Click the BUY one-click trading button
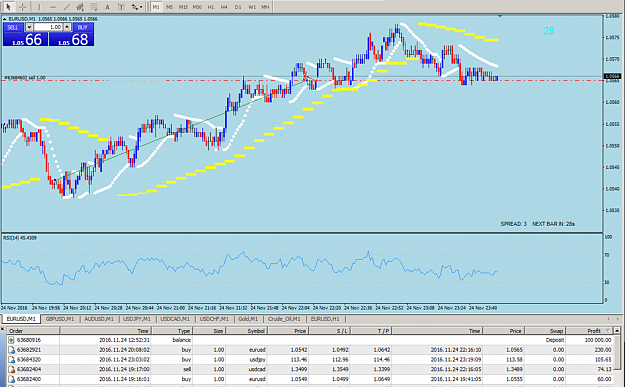This screenshot has width=625, height=387. tap(83, 28)
